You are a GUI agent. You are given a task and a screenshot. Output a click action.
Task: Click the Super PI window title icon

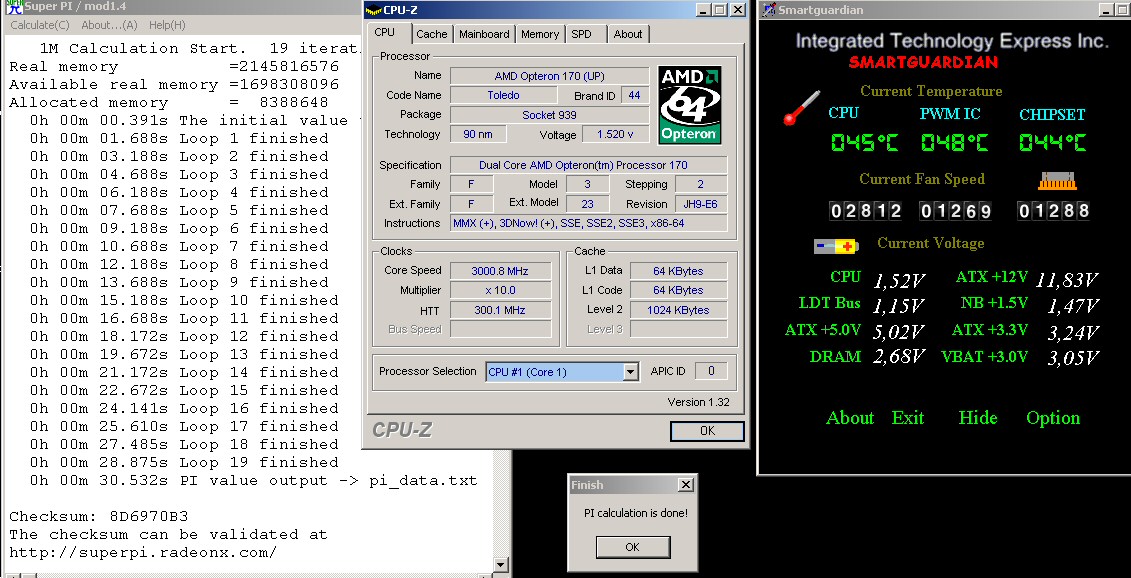pyautogui.click(x=14, y=8)
